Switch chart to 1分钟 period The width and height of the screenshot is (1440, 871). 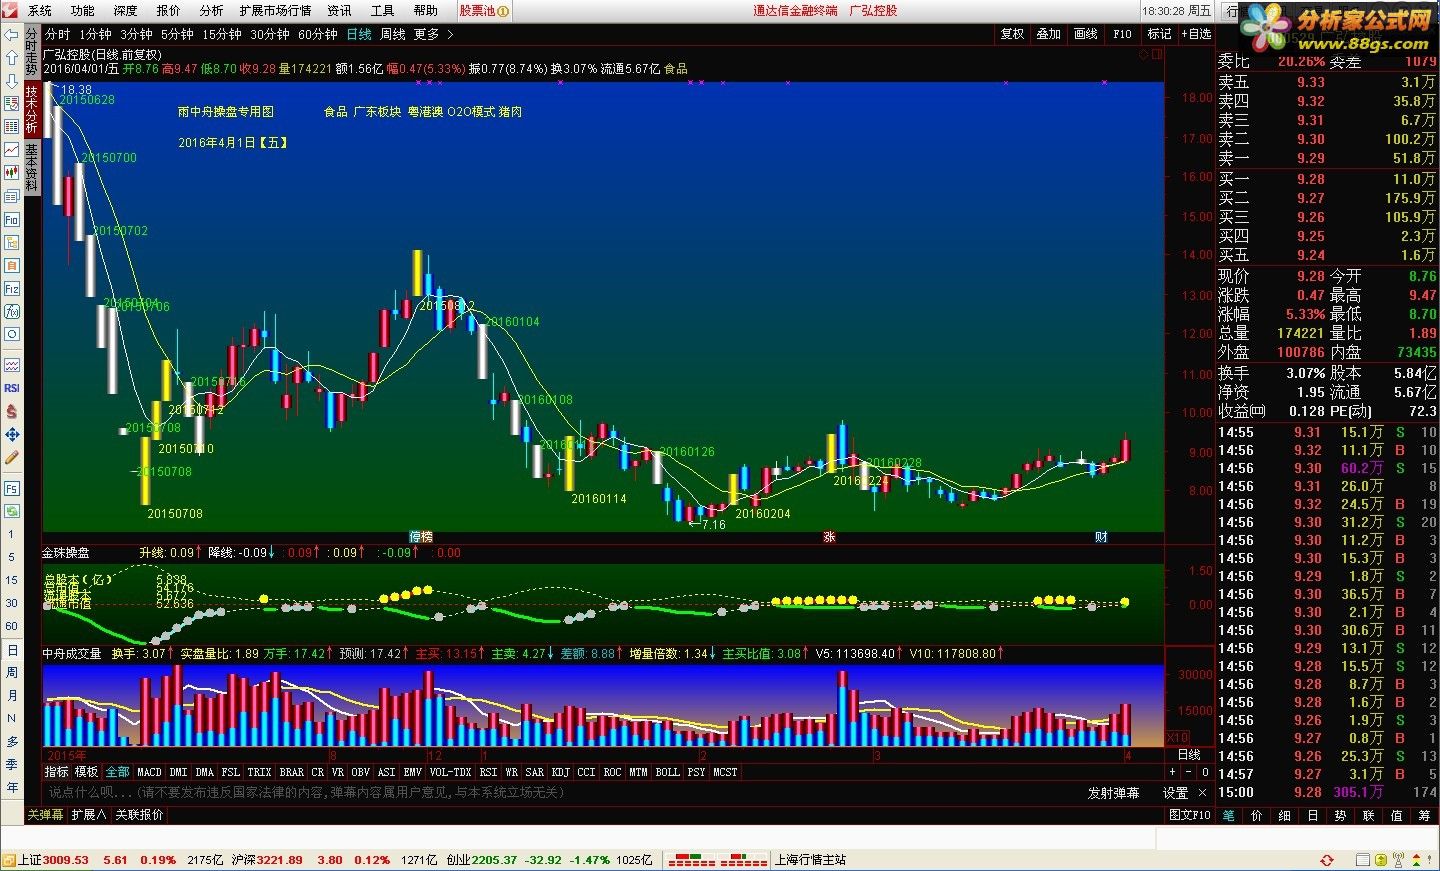96,34
